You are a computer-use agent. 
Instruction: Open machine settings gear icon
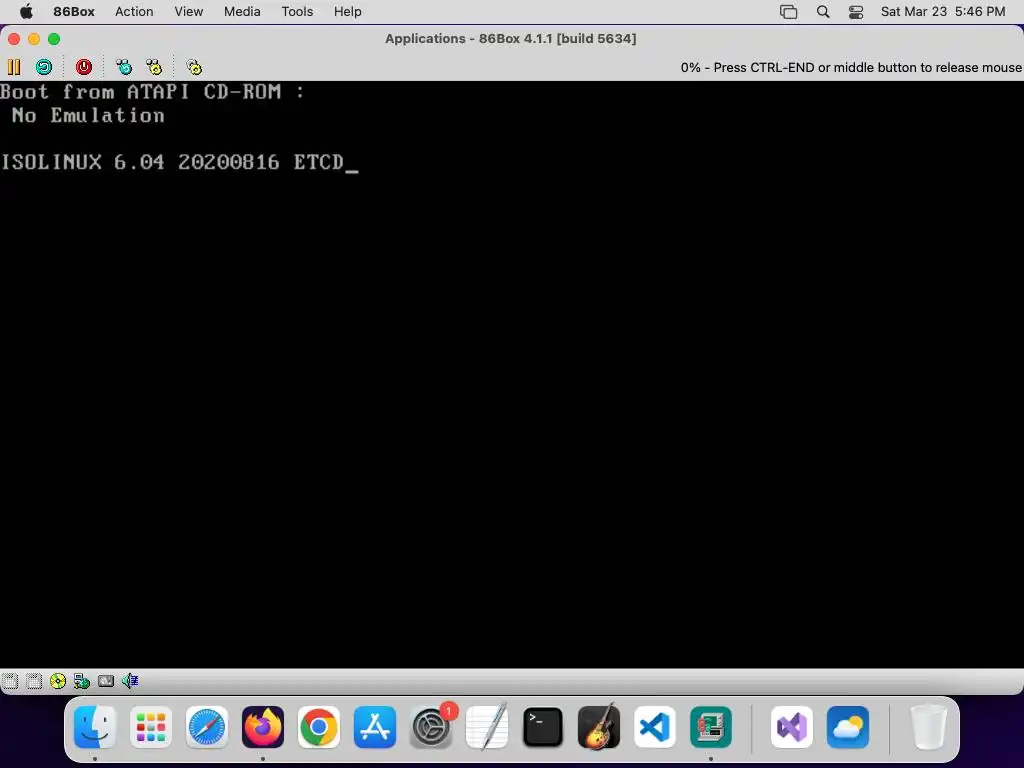pos(194,67)
